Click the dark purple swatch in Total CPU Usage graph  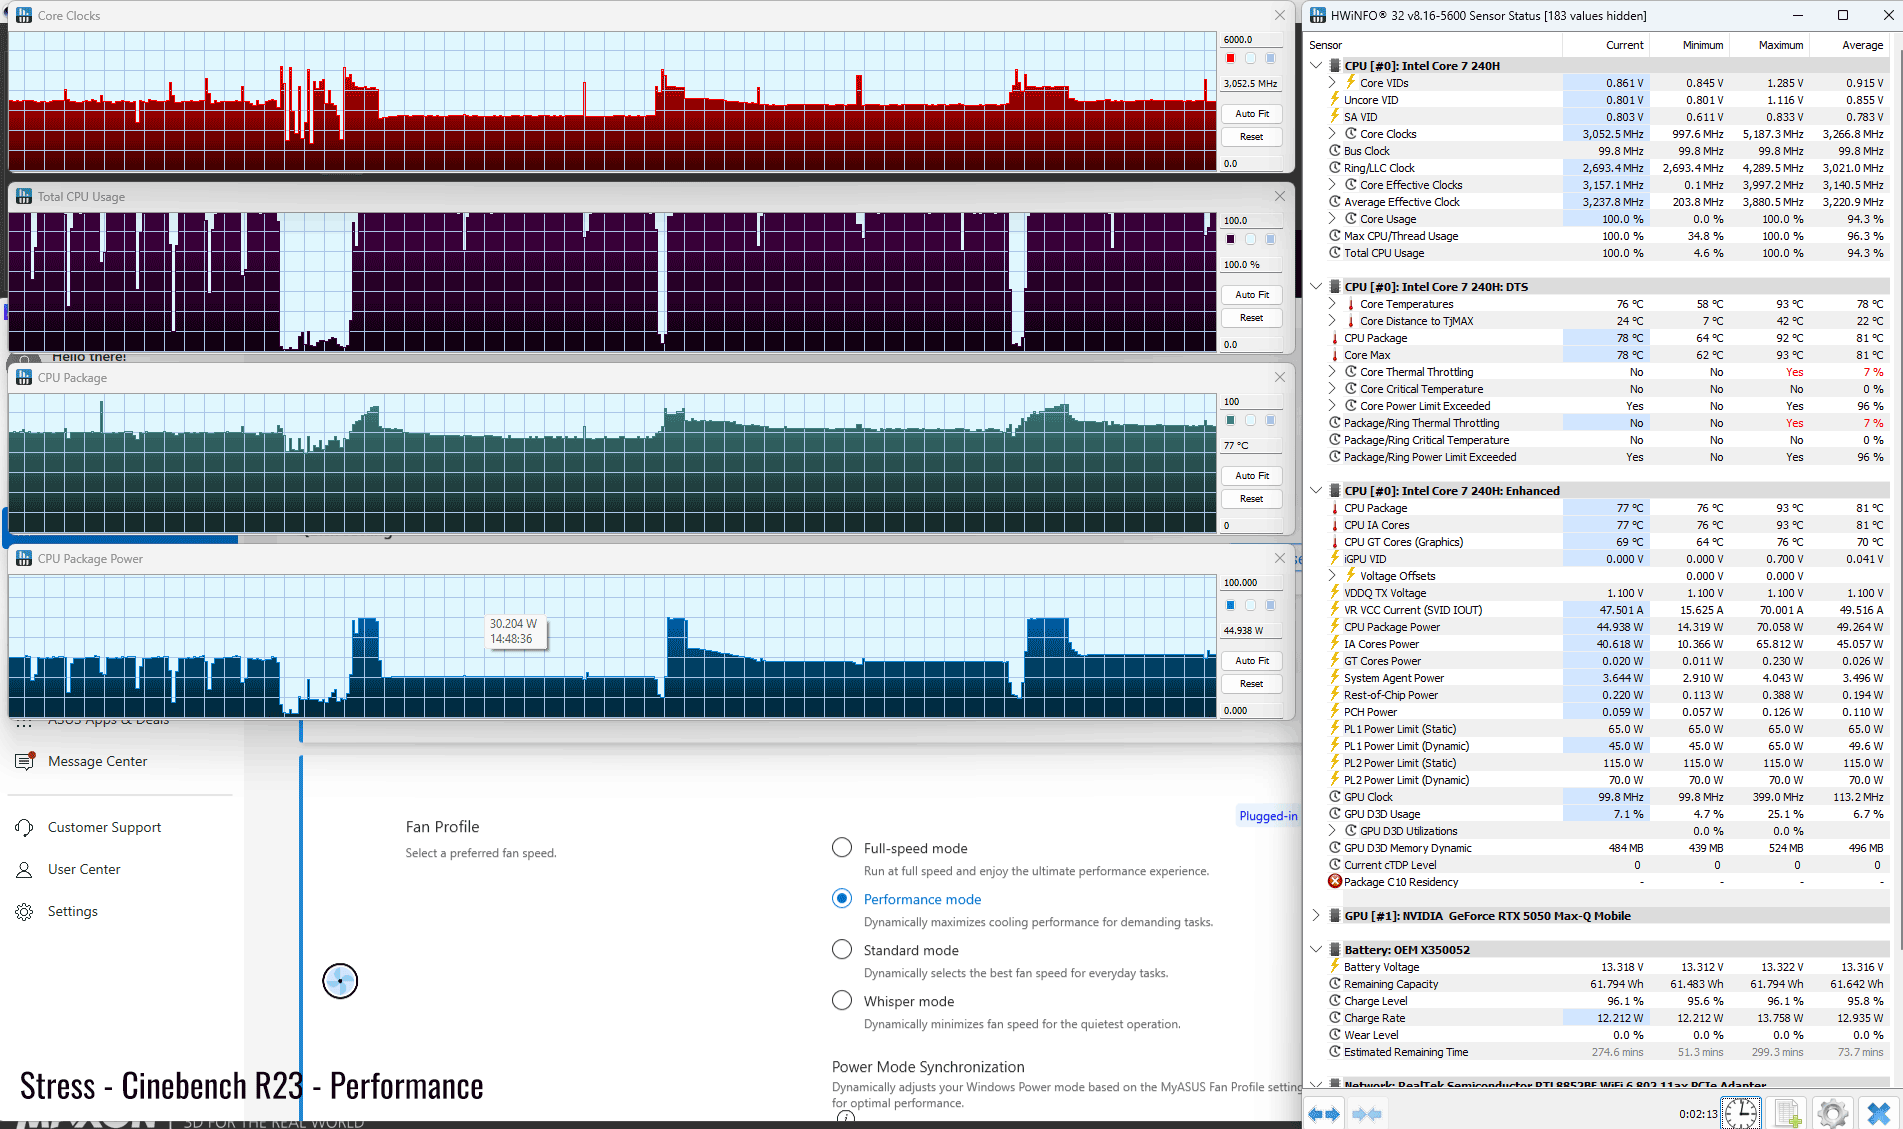(x=1231, y=239)
